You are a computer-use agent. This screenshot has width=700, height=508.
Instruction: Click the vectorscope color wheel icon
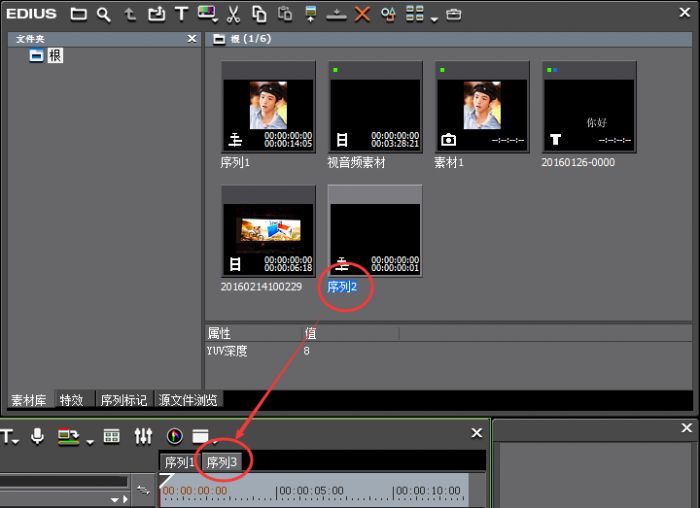(x=175, y=436)
